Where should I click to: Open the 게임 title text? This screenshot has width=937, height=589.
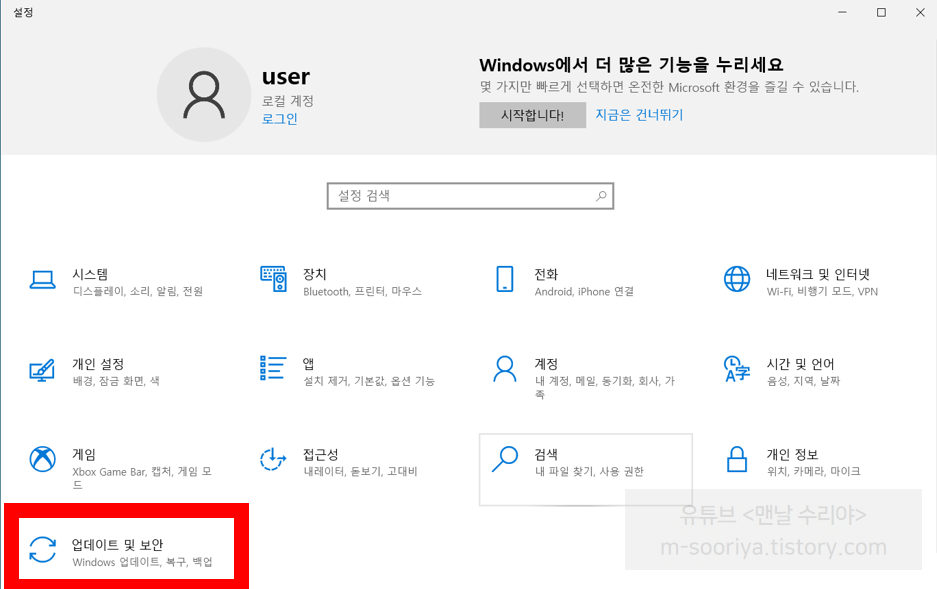coord(84,454)
